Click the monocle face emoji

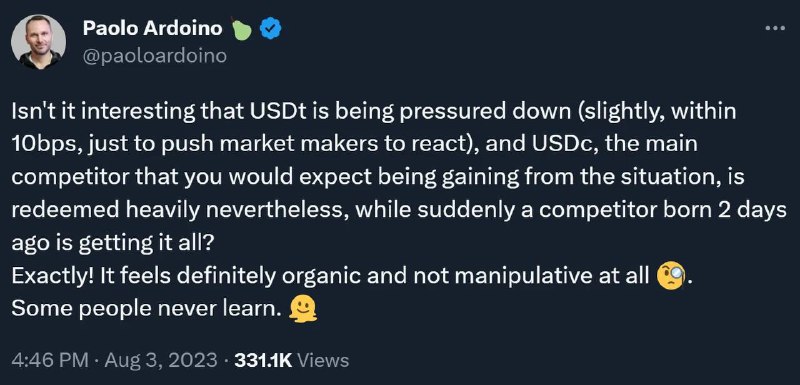[x=671, y=276]
